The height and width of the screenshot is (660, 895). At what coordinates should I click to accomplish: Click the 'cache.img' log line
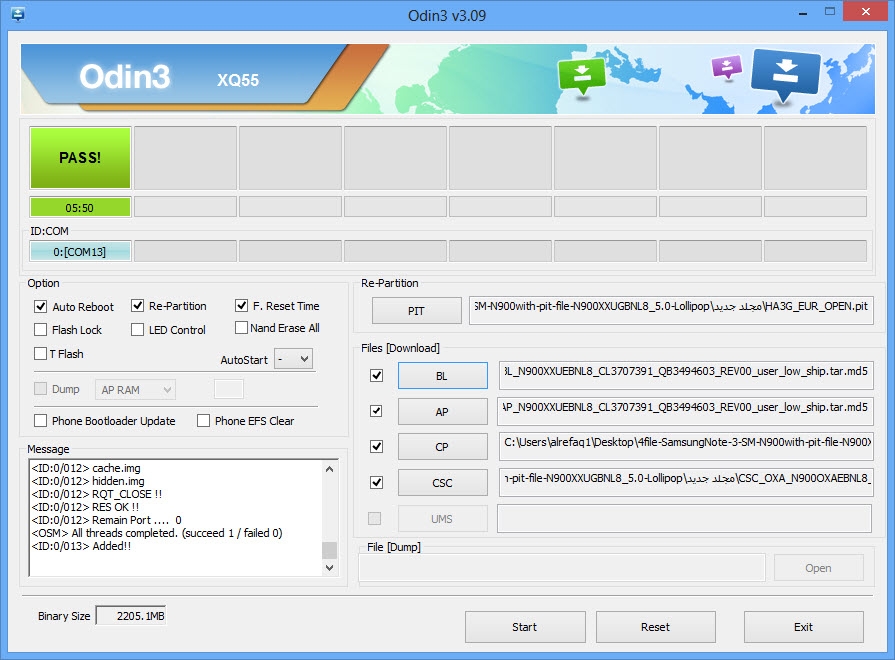(x=86, y=468)
